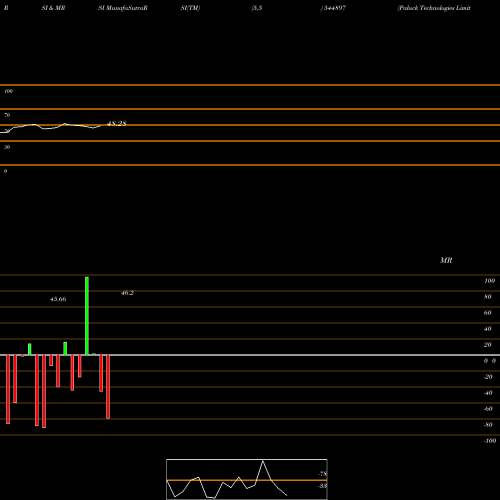The width and height of the screenshot is (500, 500).
Task: Click the RSI value 48.28 label
Action: coord(117,124)
